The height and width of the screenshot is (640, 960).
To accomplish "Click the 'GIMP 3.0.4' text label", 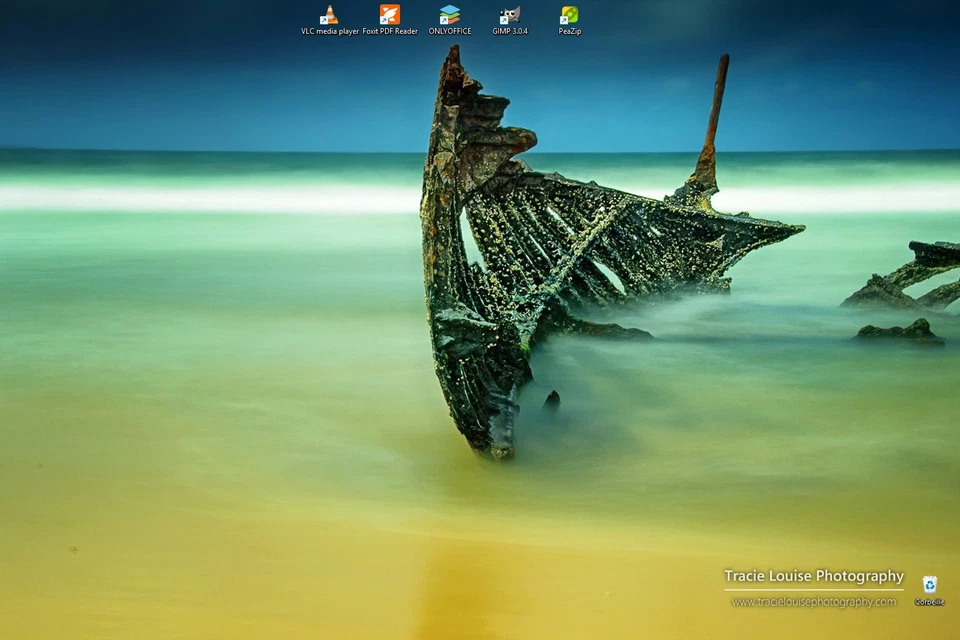I will [510, 32].
